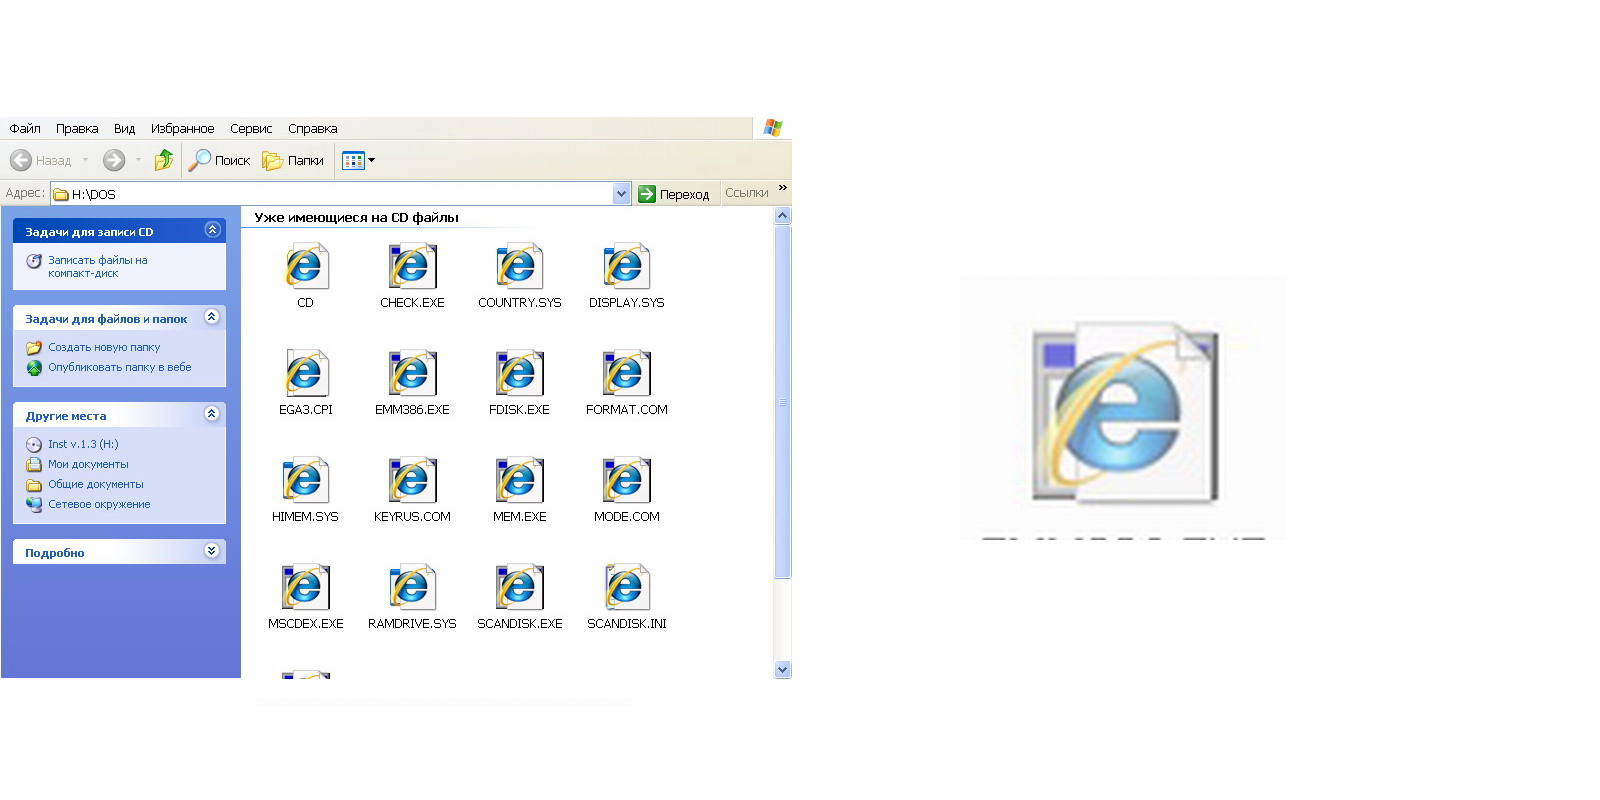This screenshot has height=800, width=1600.
Task: Click the file list scroll up arrow
Action: pyautogui.click(x=783, y=216)
